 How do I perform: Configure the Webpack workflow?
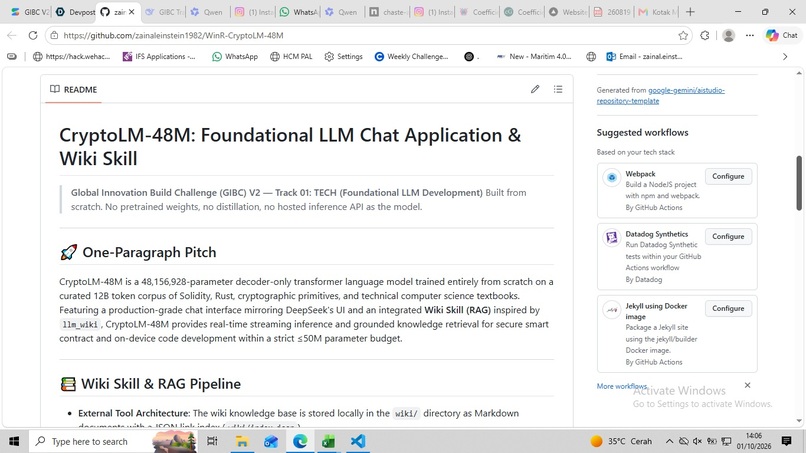[x=728, y=176]
